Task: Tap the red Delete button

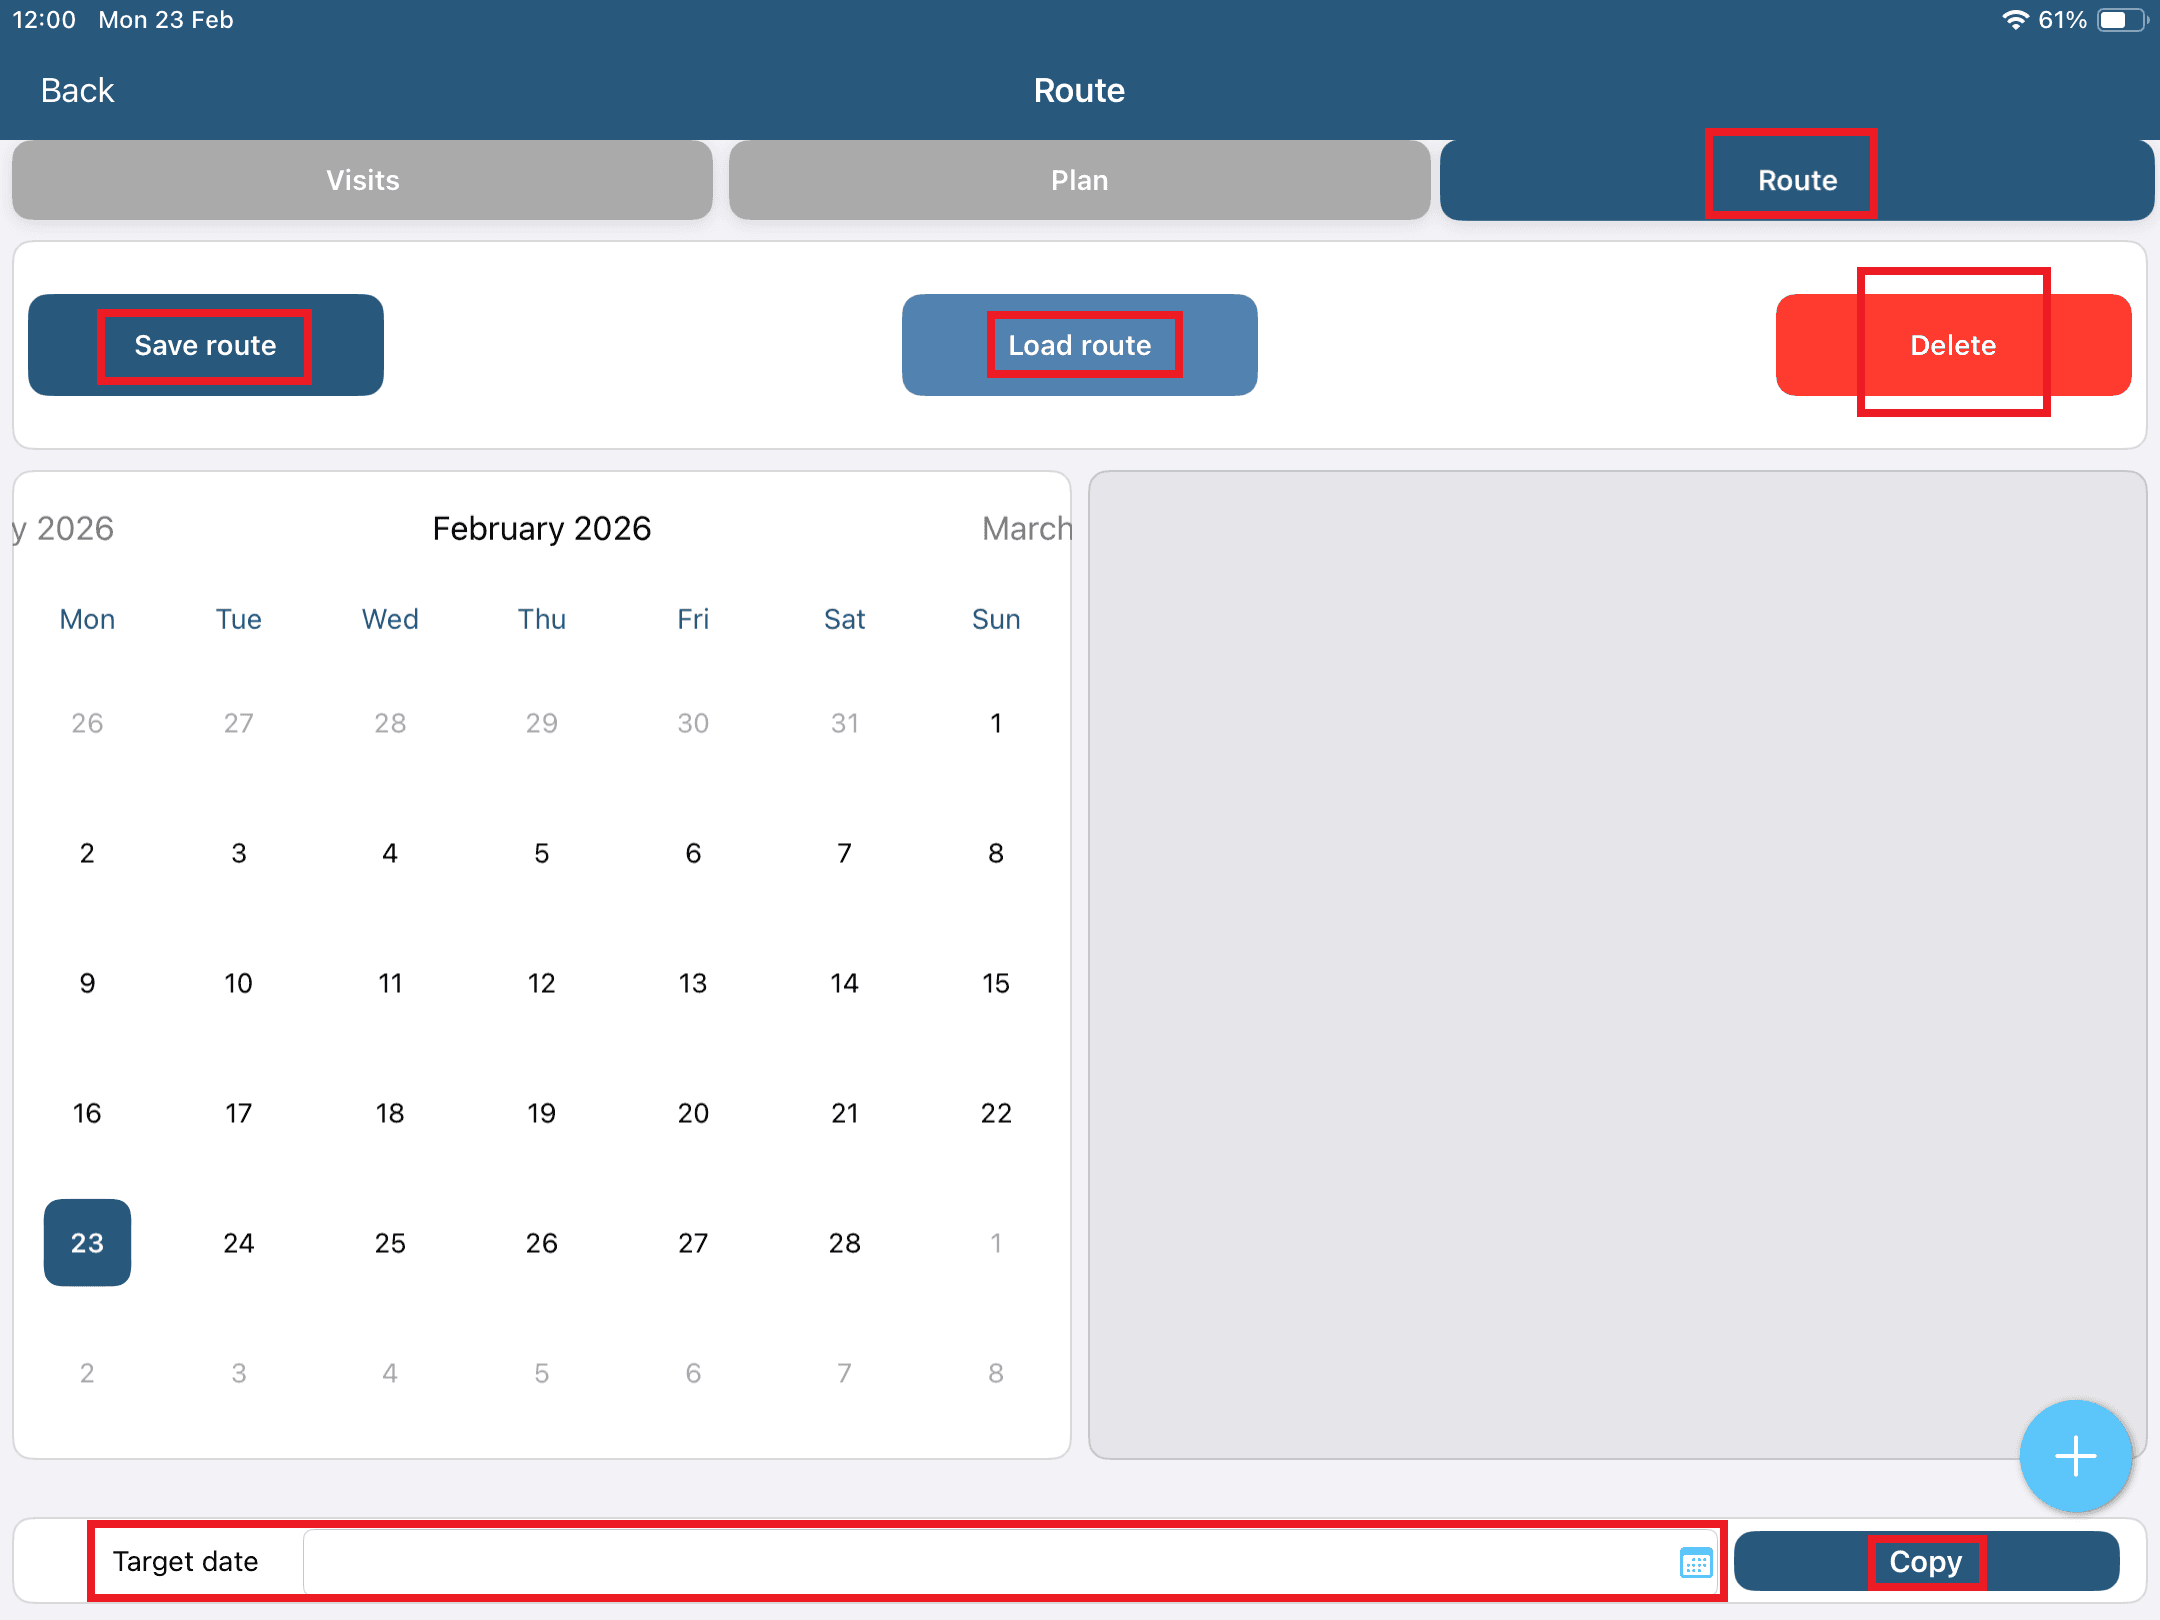Action: tap(1952, 345)
